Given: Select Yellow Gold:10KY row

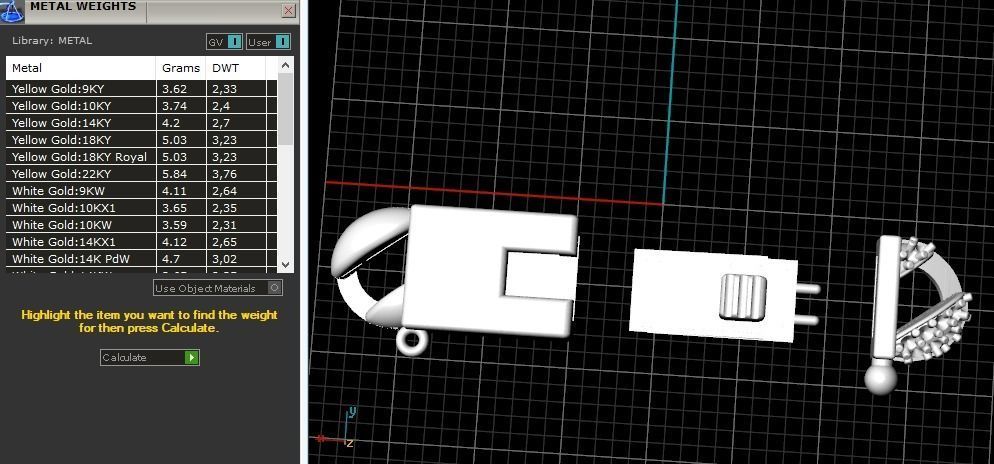Looking at the screenshot, I should (x=142, y=106).
